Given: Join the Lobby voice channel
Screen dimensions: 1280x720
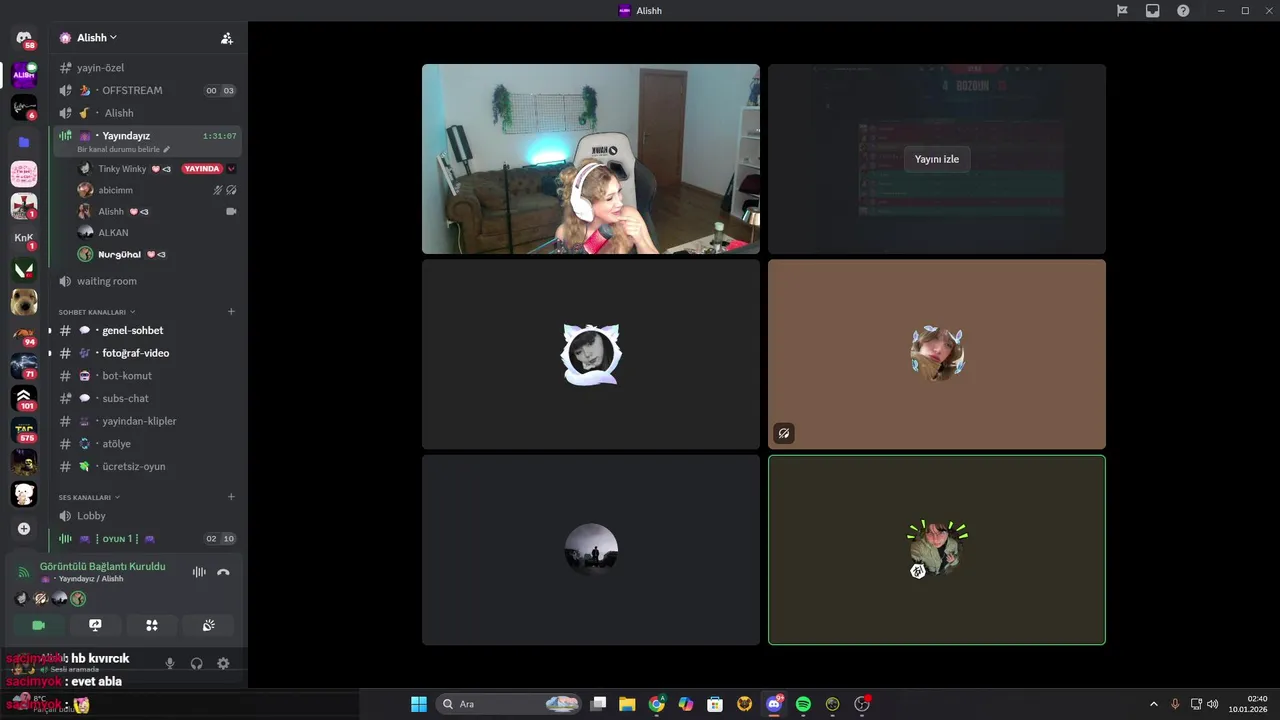Looking at the screenshot, I should click(x=146, y=516).
